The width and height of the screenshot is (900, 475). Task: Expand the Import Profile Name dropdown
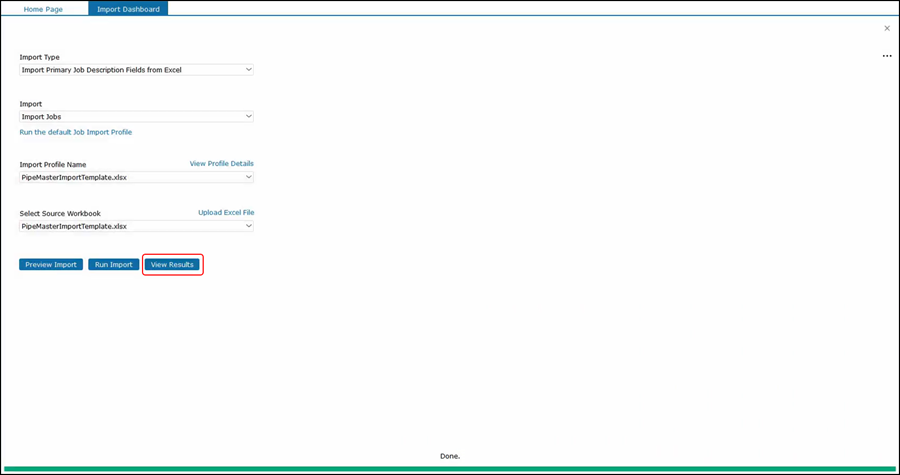(136, 177)
